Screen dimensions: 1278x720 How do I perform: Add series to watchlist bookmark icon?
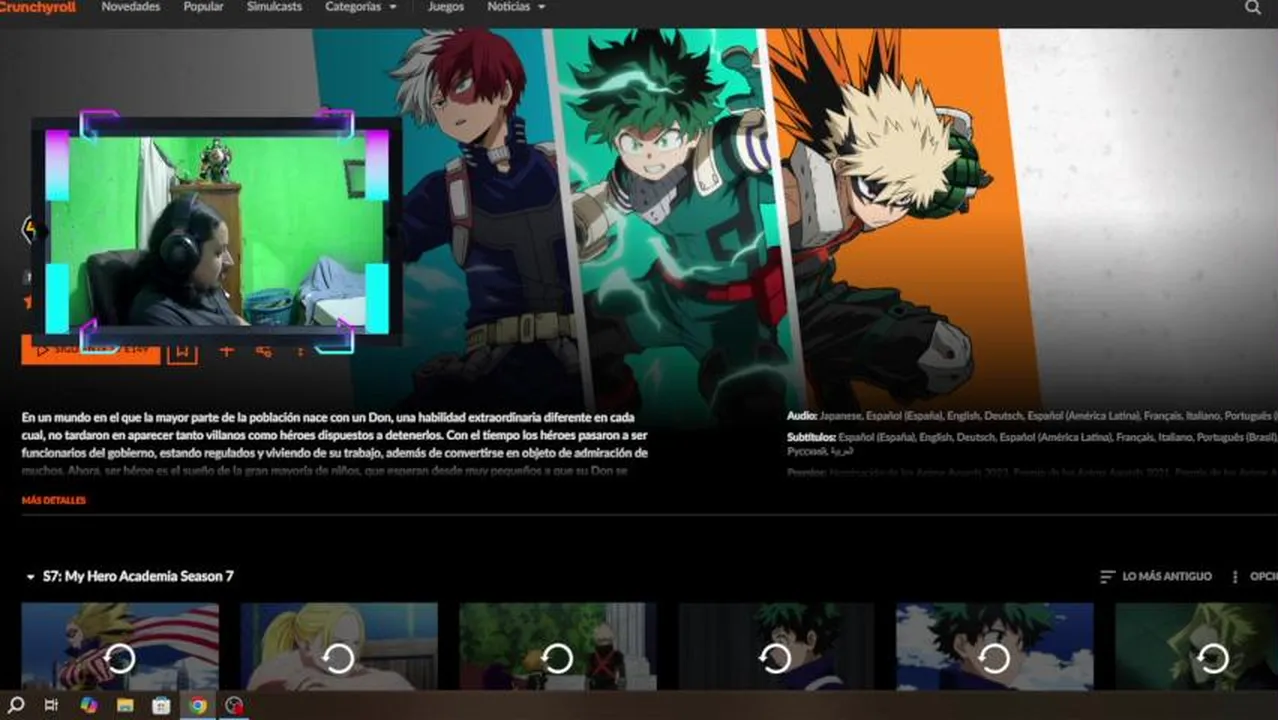click(182, 351)
